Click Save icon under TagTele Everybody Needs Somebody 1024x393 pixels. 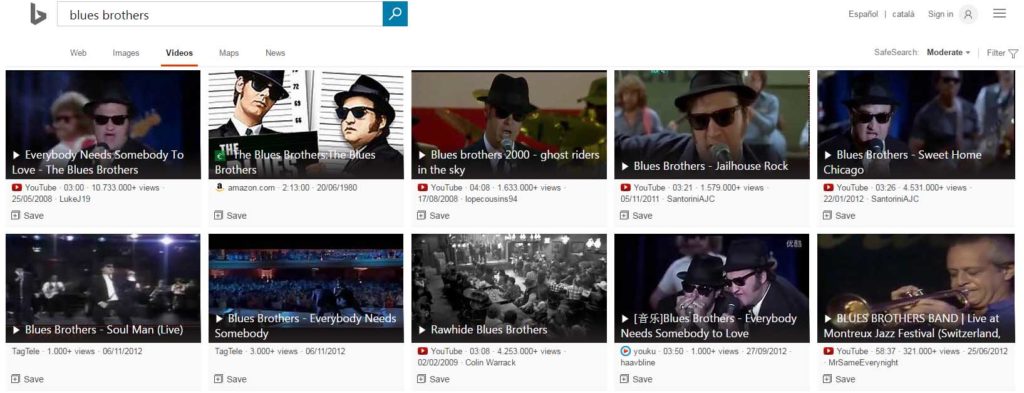coord(219,379)
